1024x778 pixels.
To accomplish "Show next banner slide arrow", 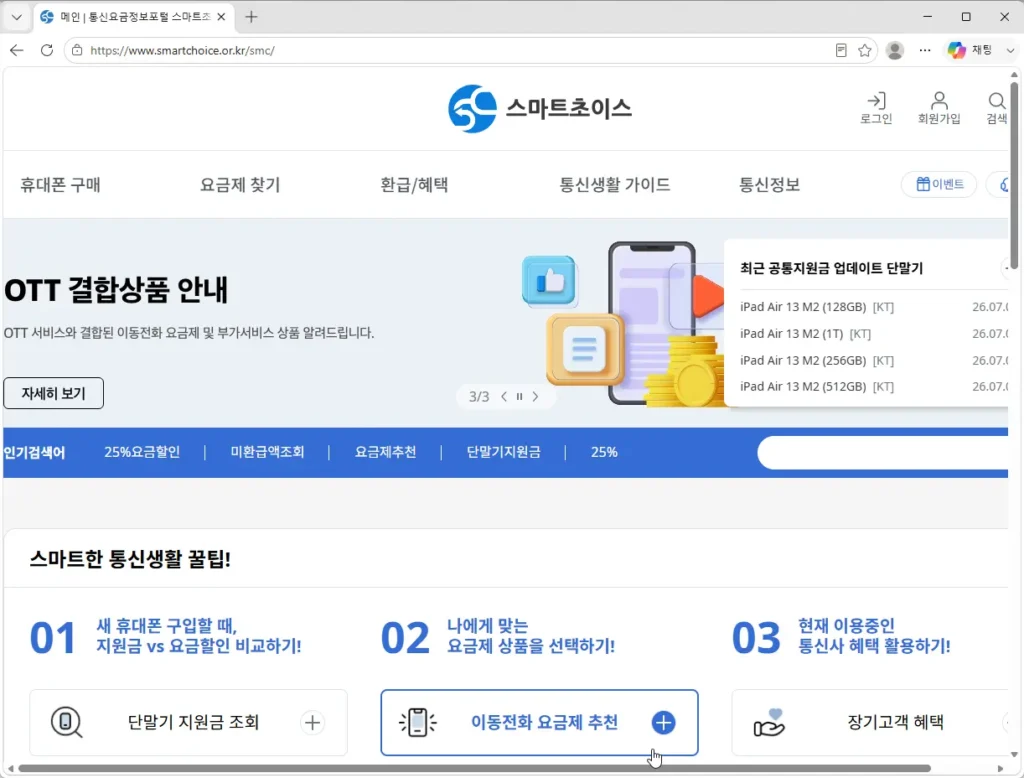I will [x=536, y=397].
